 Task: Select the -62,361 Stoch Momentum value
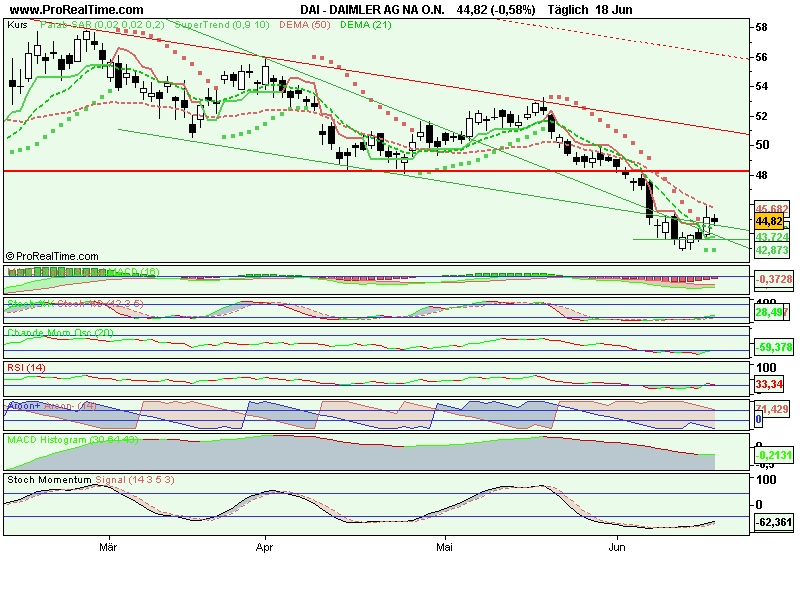[x=774, y=522]
